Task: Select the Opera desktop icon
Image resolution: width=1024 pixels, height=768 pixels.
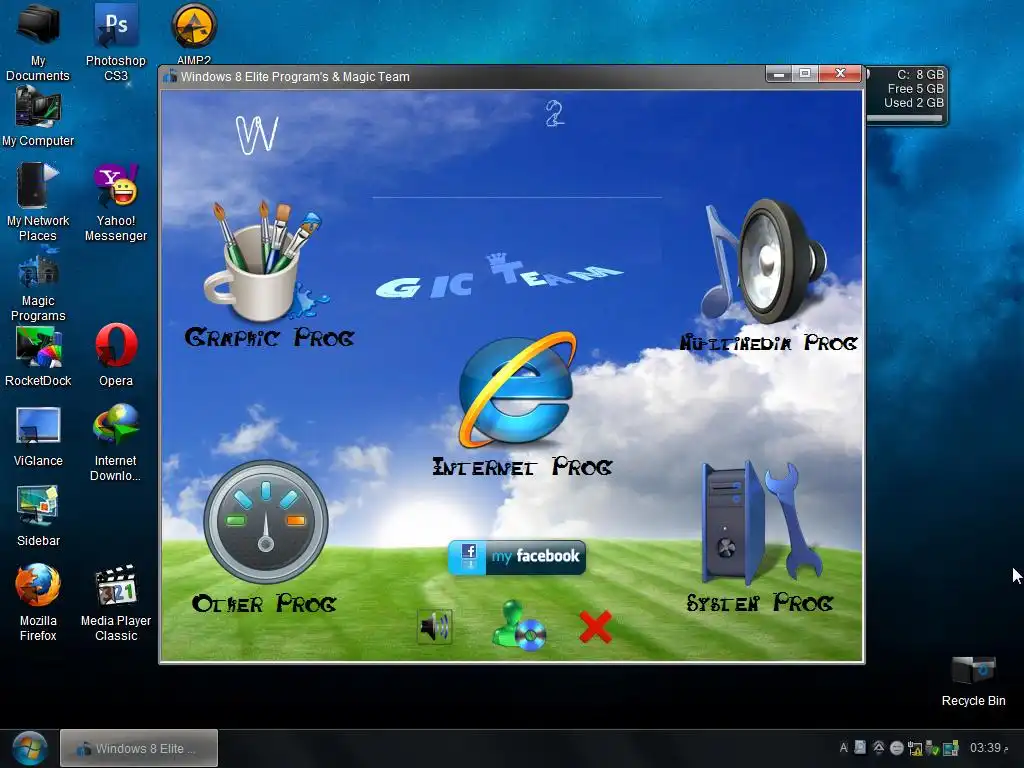Action: pyautogui.click(x=116, y=355)
